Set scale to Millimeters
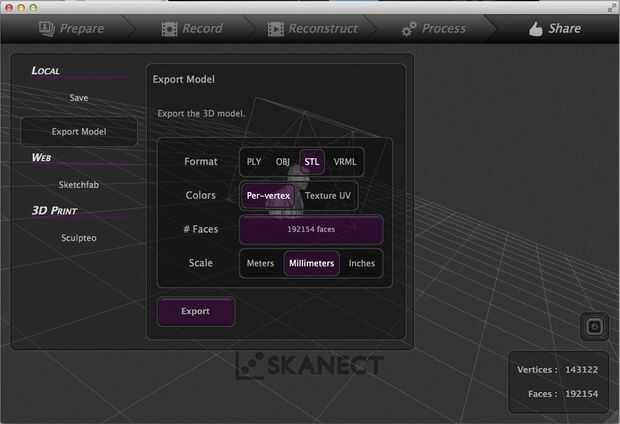The width and height of the screenshot is (620, 424). coord(312,263)
